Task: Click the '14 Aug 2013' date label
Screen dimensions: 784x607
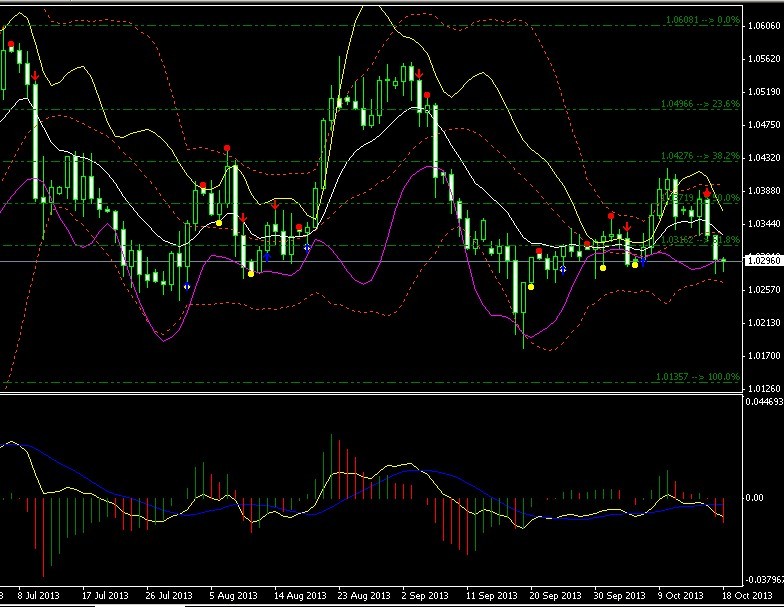Action: tap(300, 596)
